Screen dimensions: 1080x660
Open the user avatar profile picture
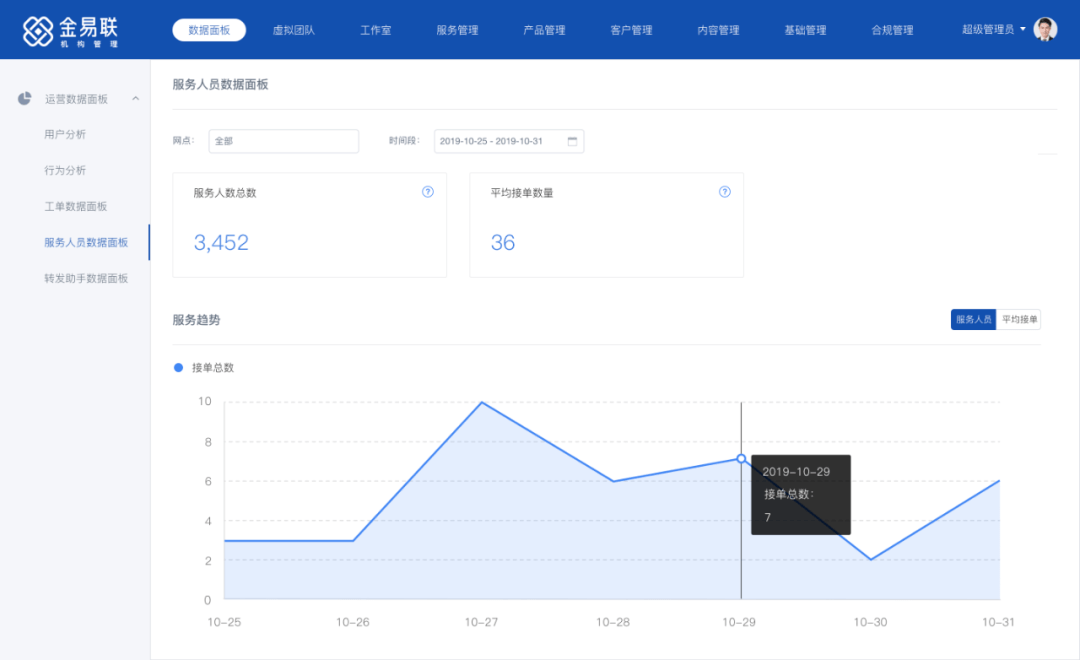[x=1045, y=30]
